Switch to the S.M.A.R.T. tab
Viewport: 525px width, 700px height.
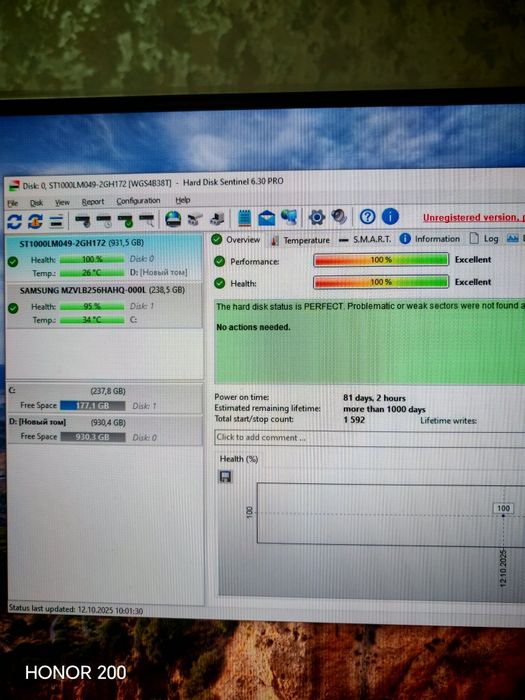[365, 239]
